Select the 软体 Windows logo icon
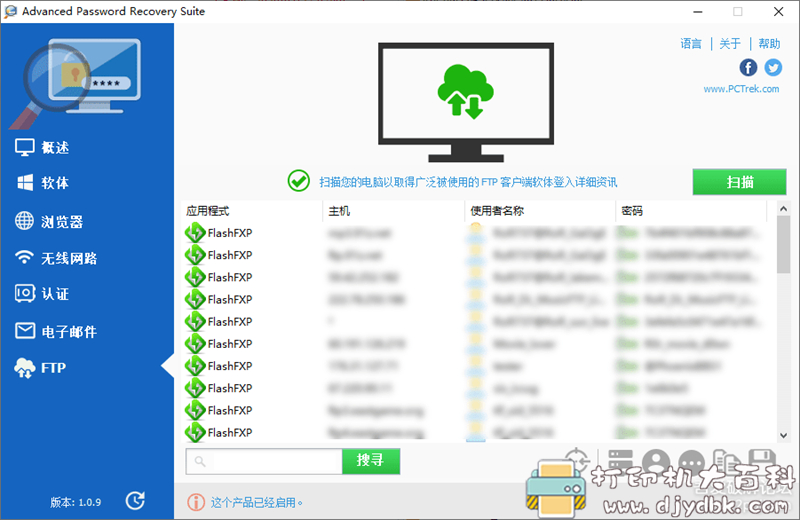 click(24, 183)
